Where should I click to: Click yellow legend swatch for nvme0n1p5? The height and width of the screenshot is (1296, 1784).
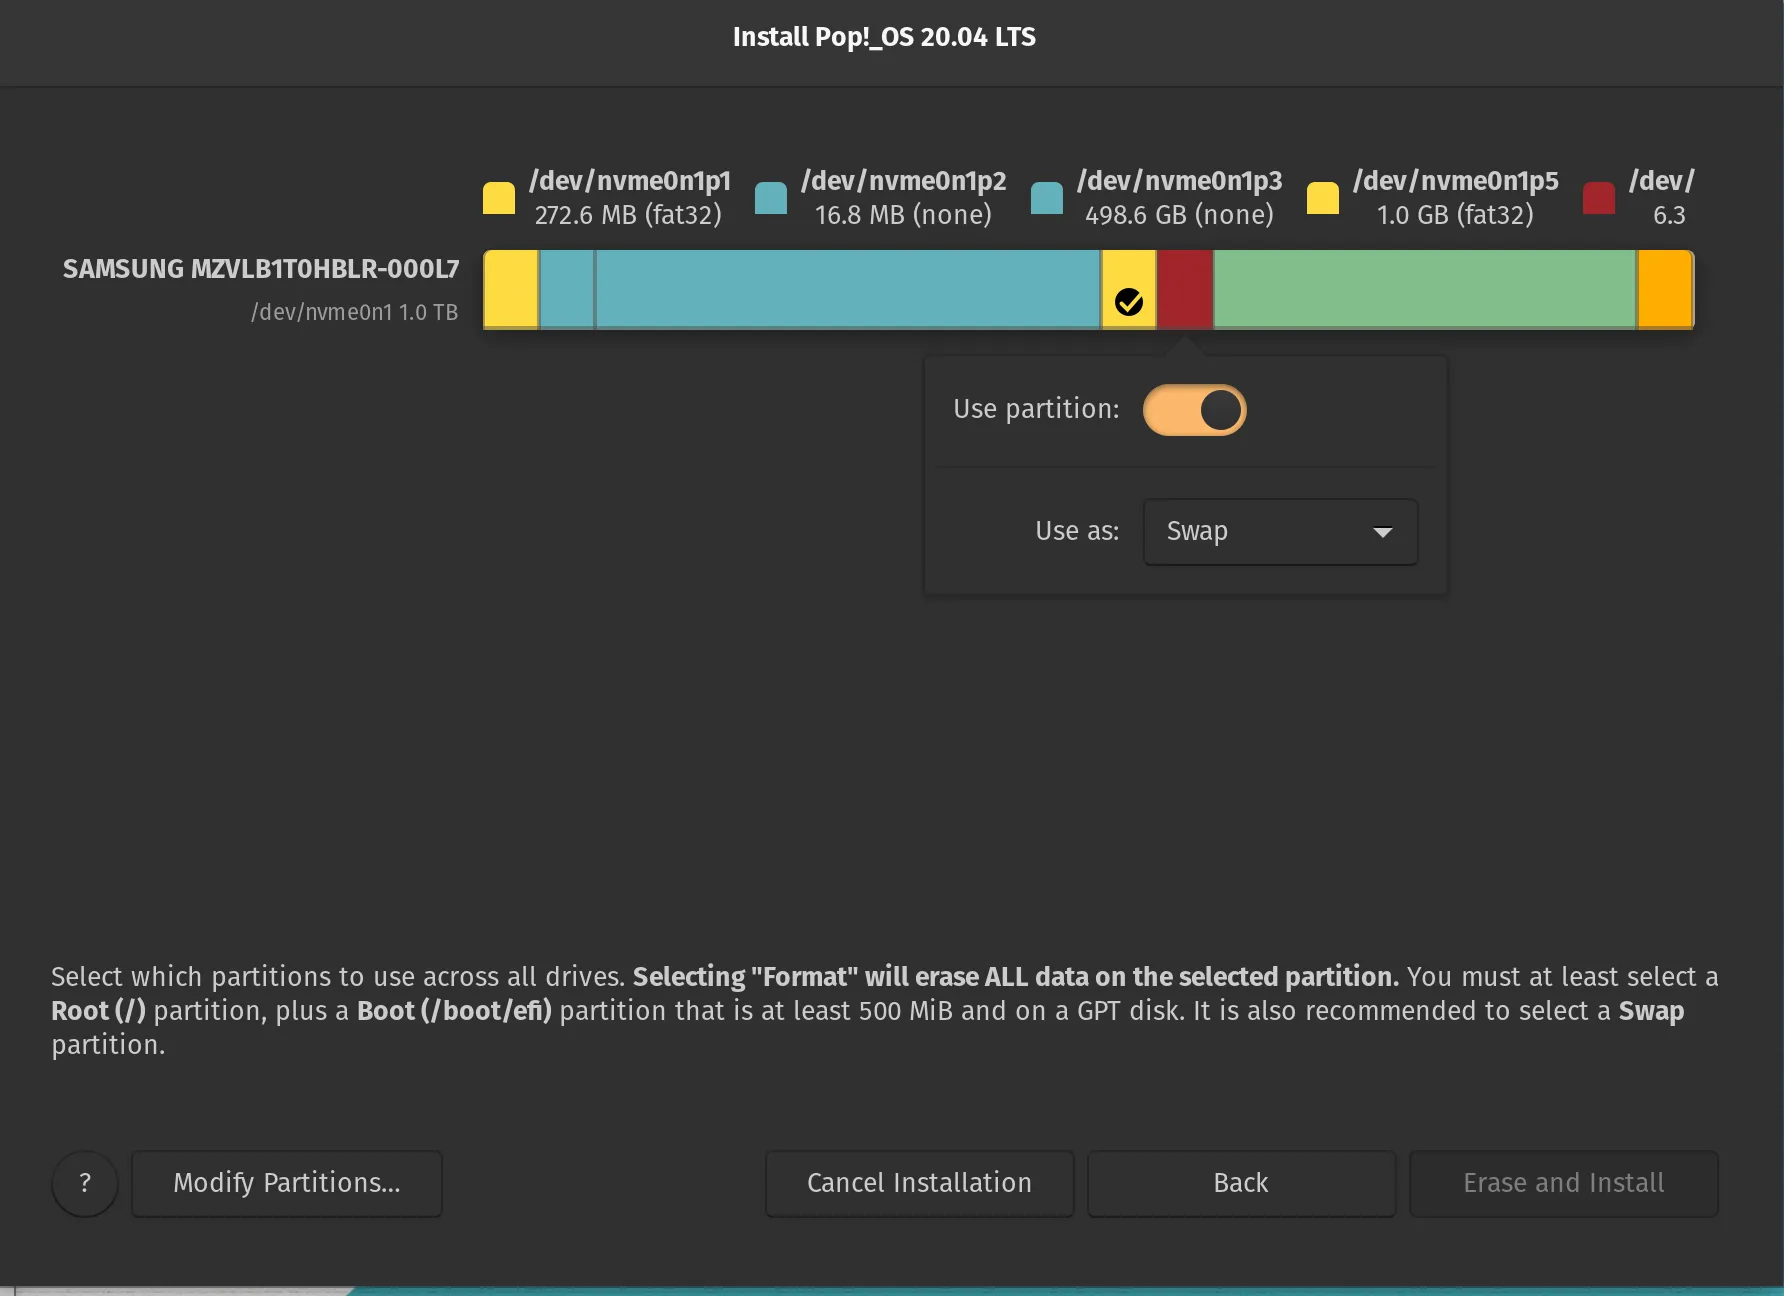(x=1323, y=198)
